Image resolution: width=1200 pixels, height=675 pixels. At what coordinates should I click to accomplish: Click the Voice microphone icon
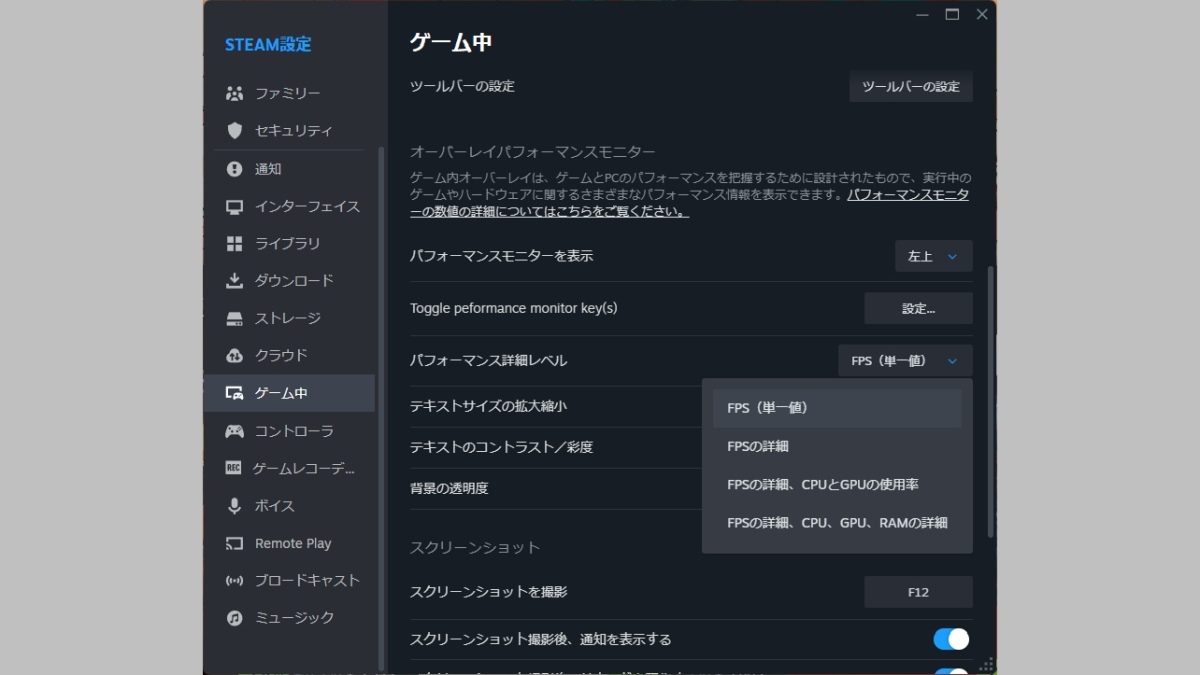(235, 506)
